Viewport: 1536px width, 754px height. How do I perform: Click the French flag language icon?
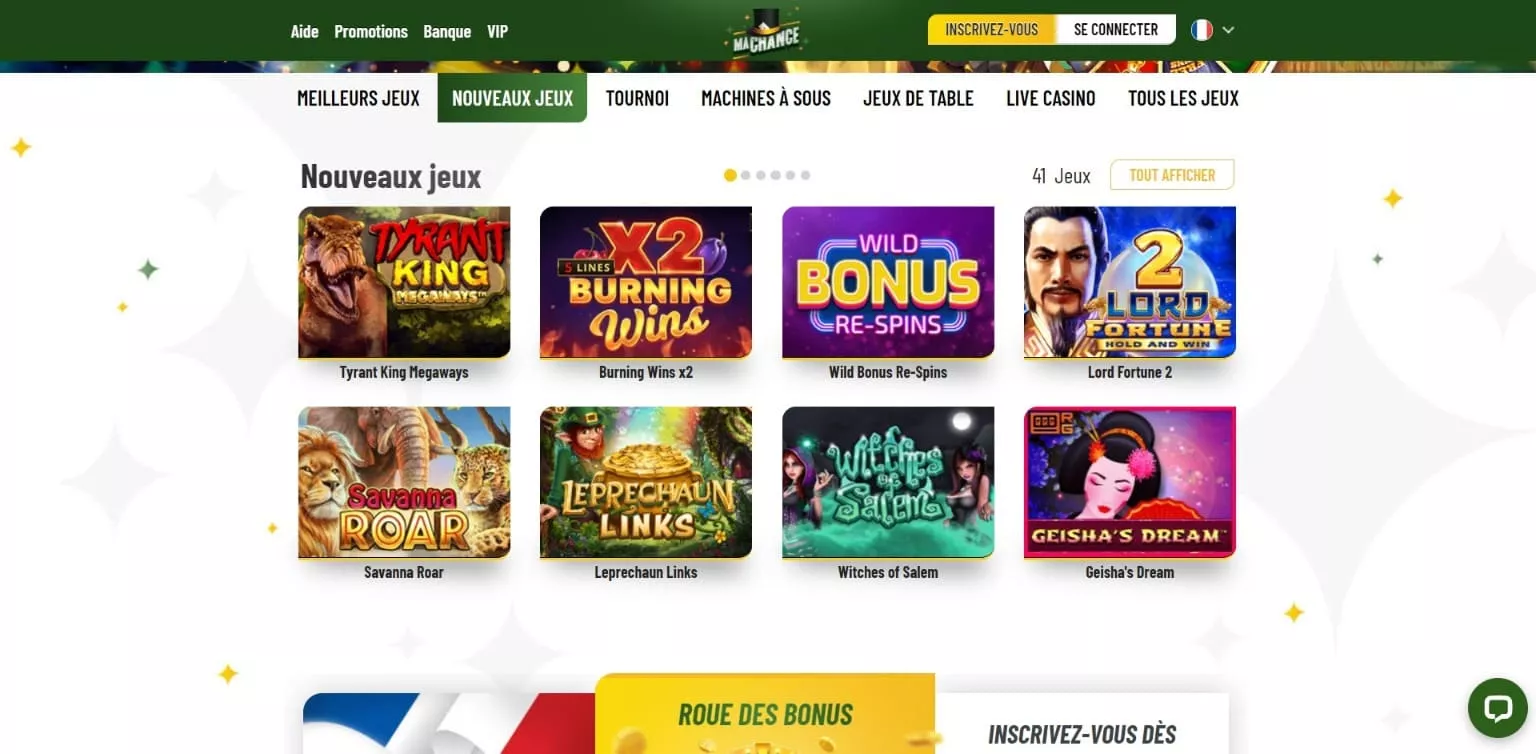[1201, 30]
